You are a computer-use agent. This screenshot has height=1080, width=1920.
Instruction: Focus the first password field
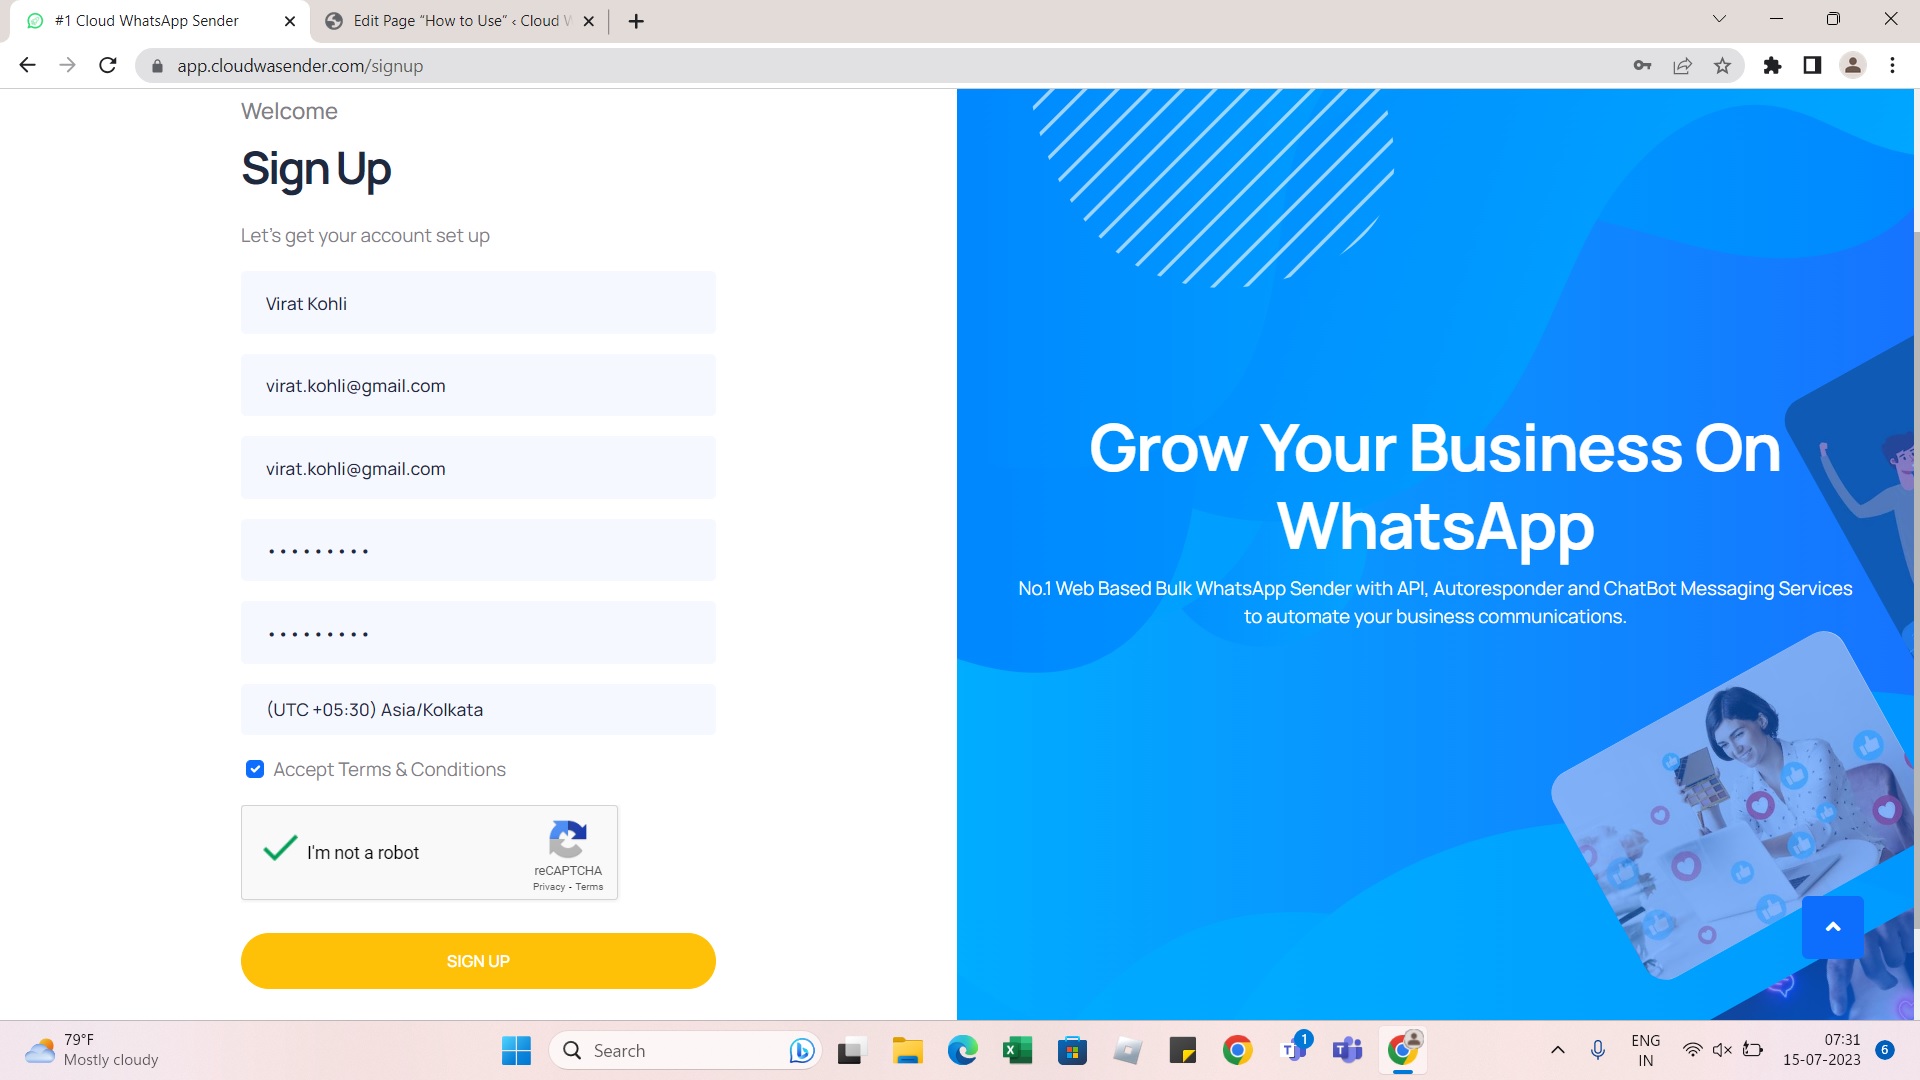[x=478, y=550]
